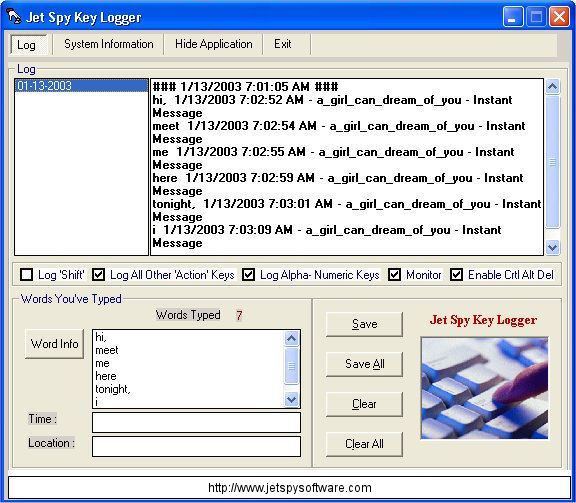Click the Time input field

[196, 423]
